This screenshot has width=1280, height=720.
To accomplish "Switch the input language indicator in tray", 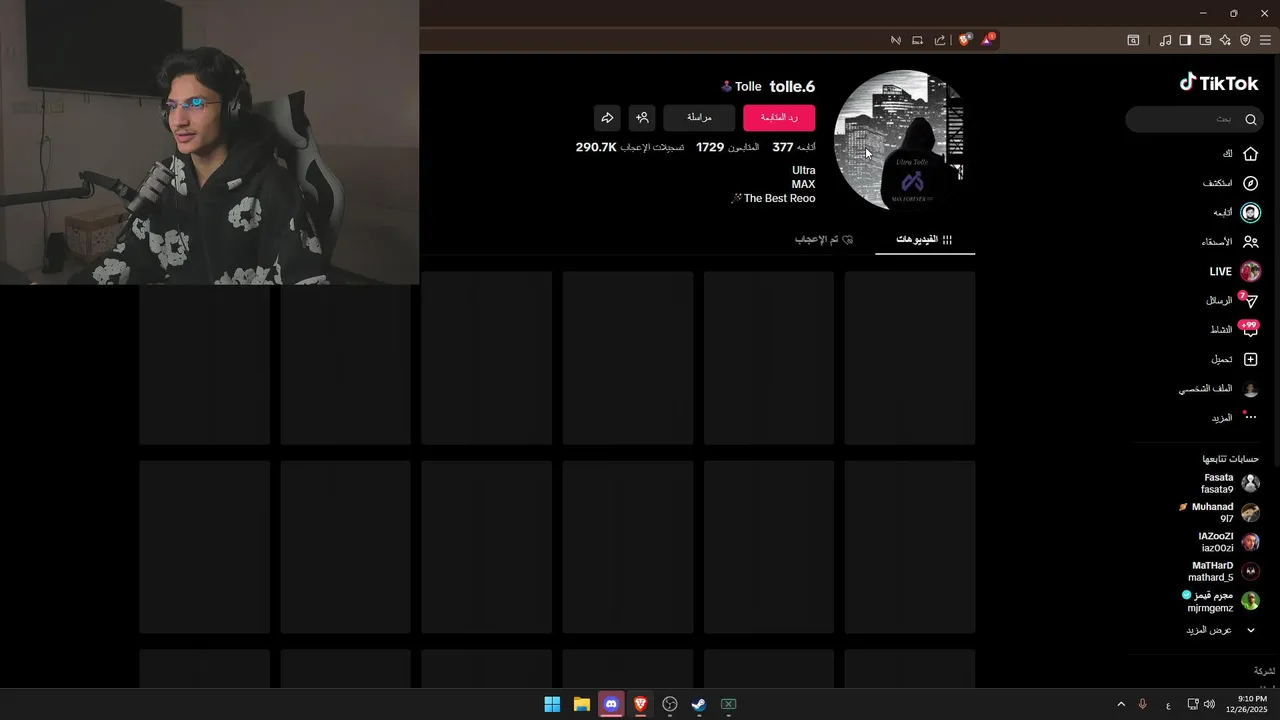I will (1168, 705).
